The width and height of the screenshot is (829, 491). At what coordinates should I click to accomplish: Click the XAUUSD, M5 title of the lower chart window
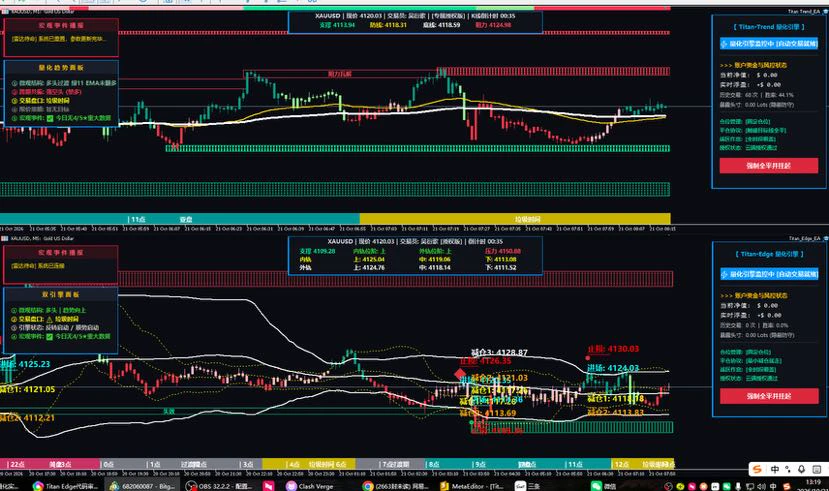[x=41, y=238]
